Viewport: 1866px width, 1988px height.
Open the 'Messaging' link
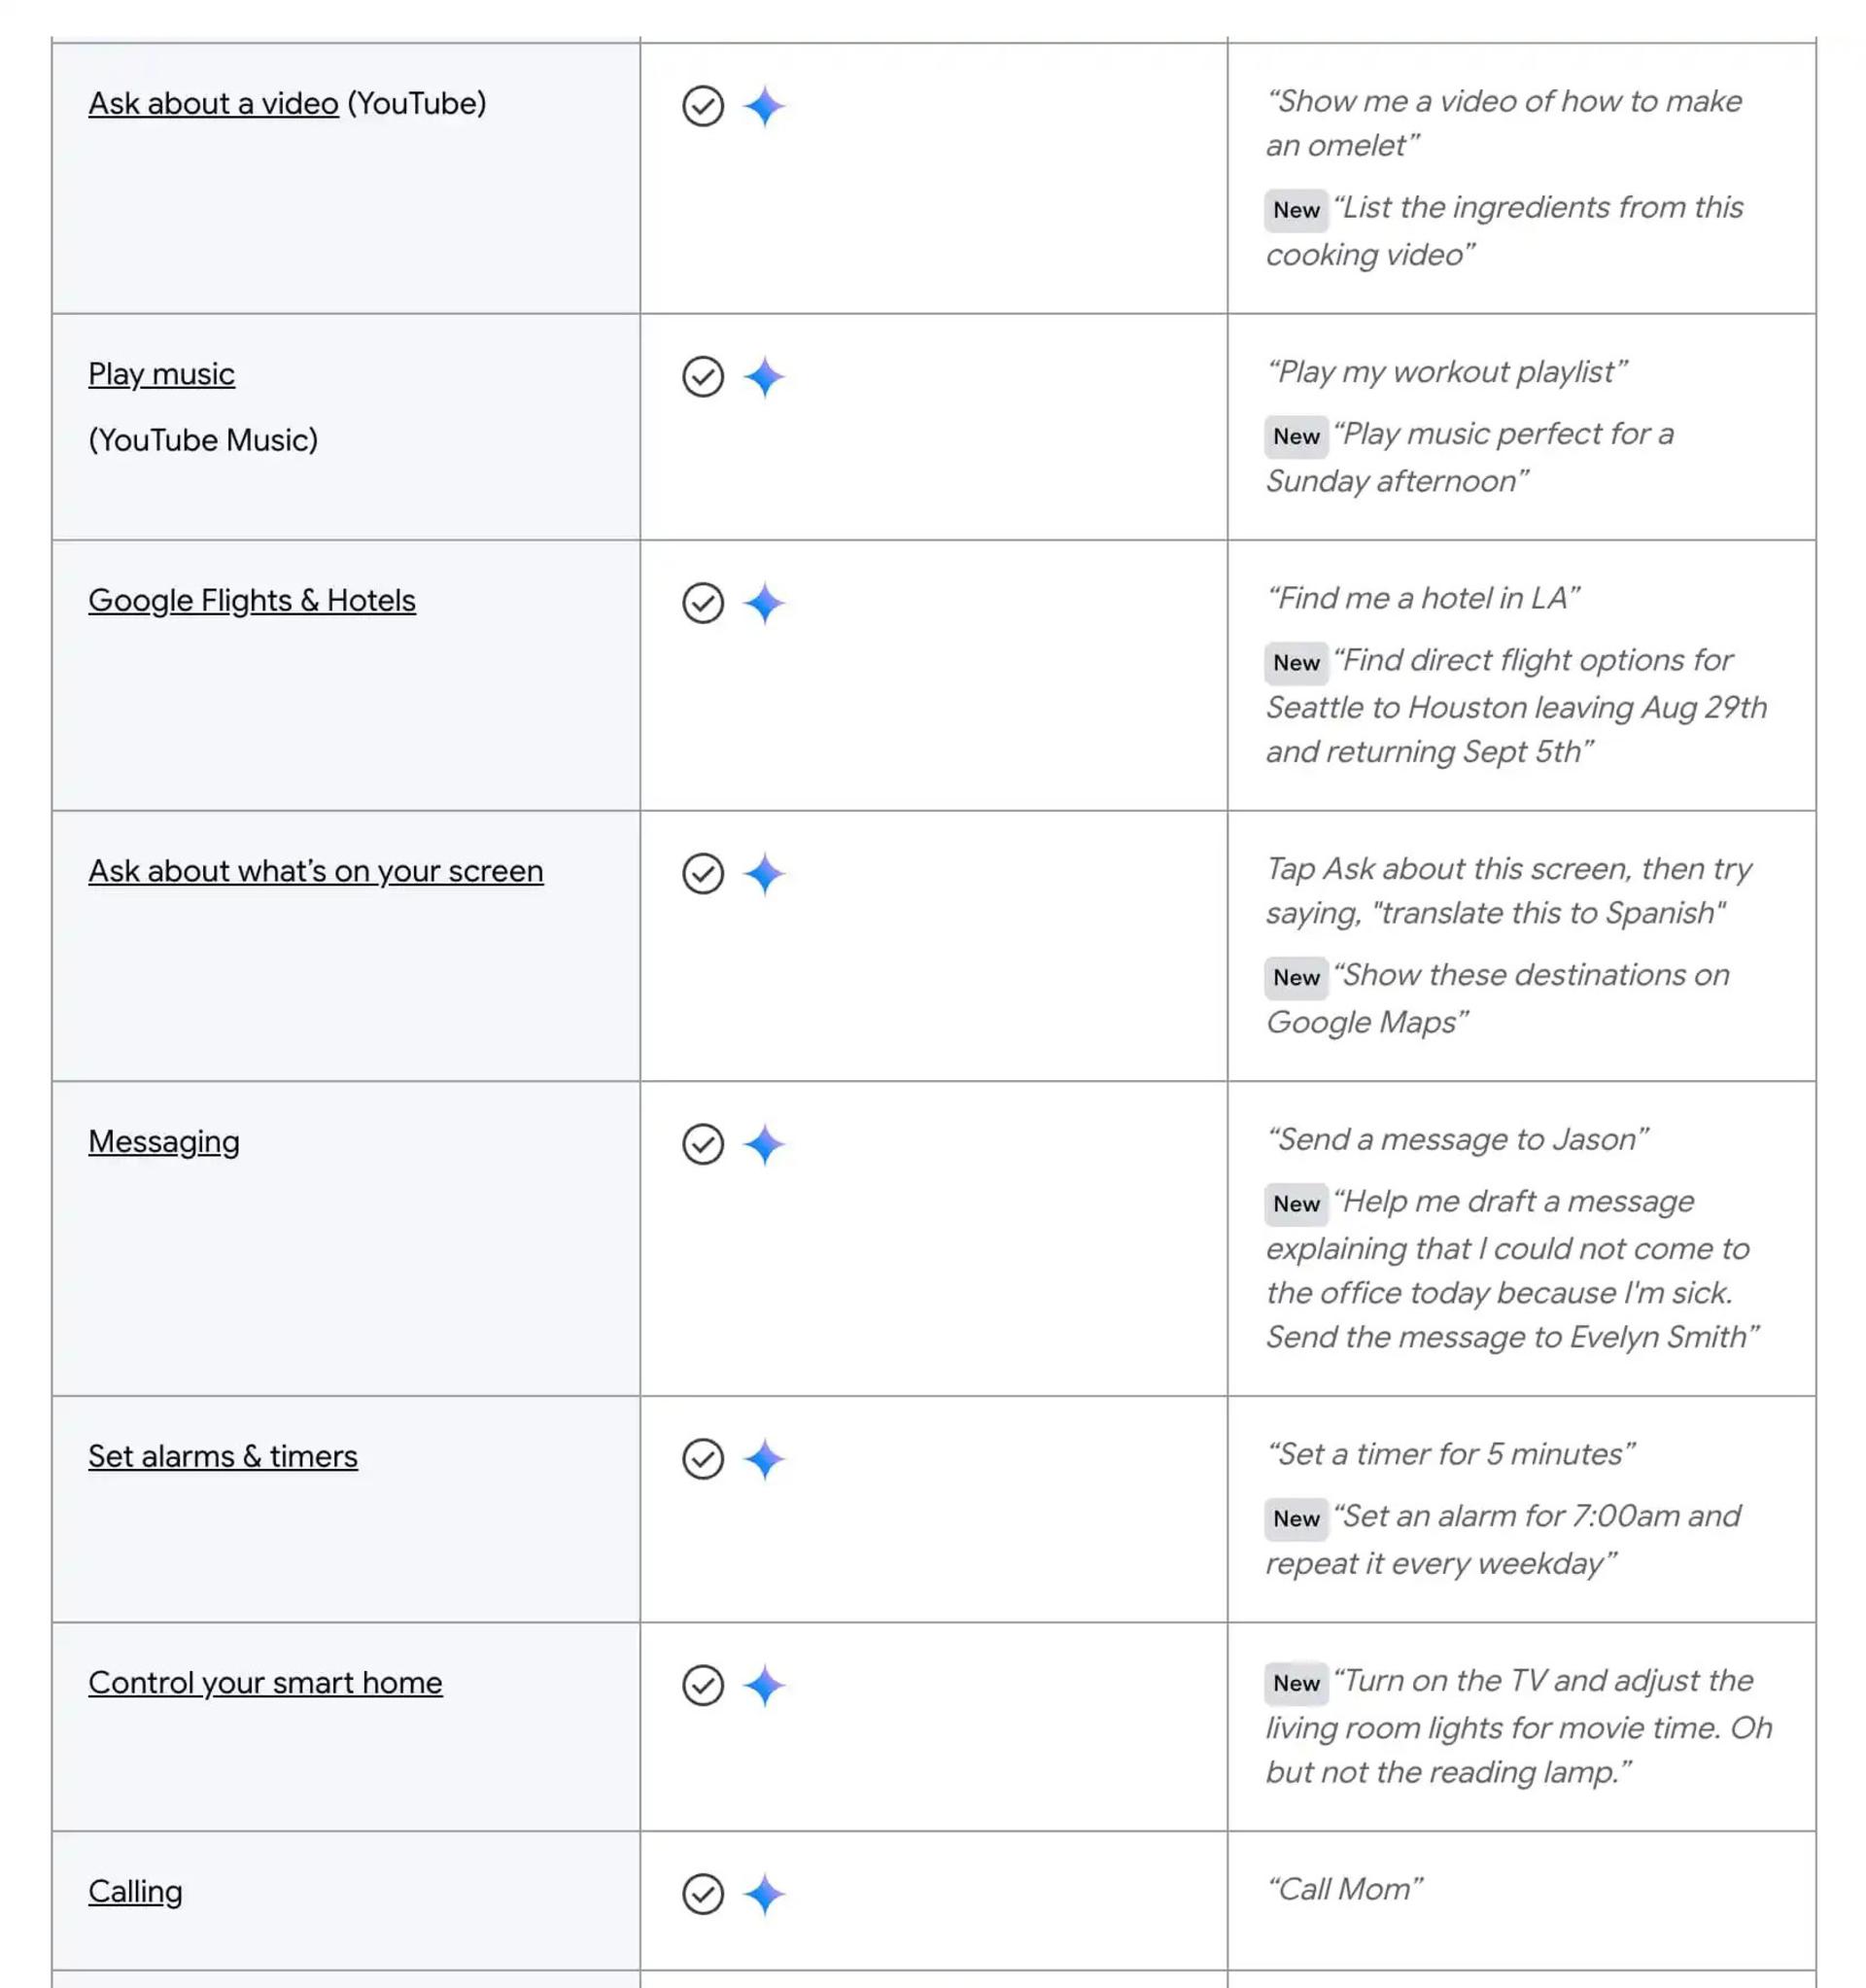164,1142
